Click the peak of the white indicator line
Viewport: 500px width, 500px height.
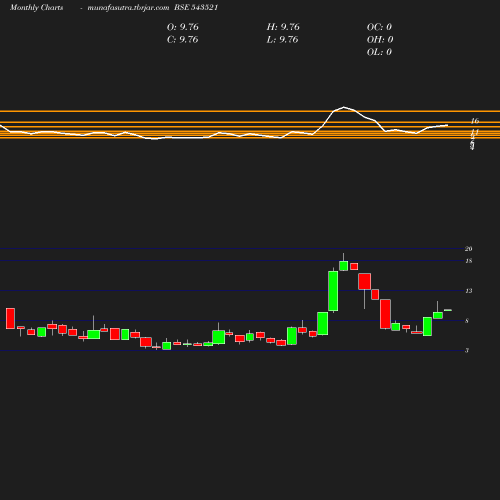click(x=344, y=107)
